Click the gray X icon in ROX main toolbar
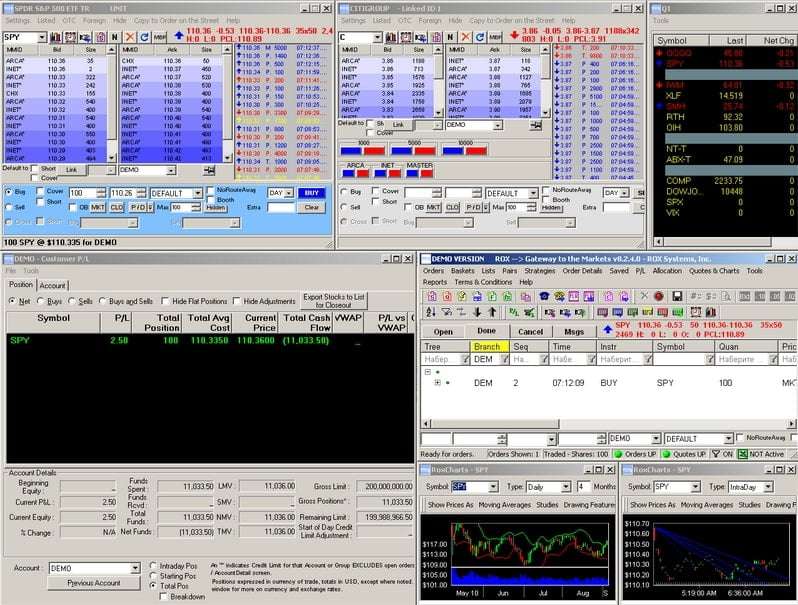This screenshot has height=605, width=798. [644, 296]
